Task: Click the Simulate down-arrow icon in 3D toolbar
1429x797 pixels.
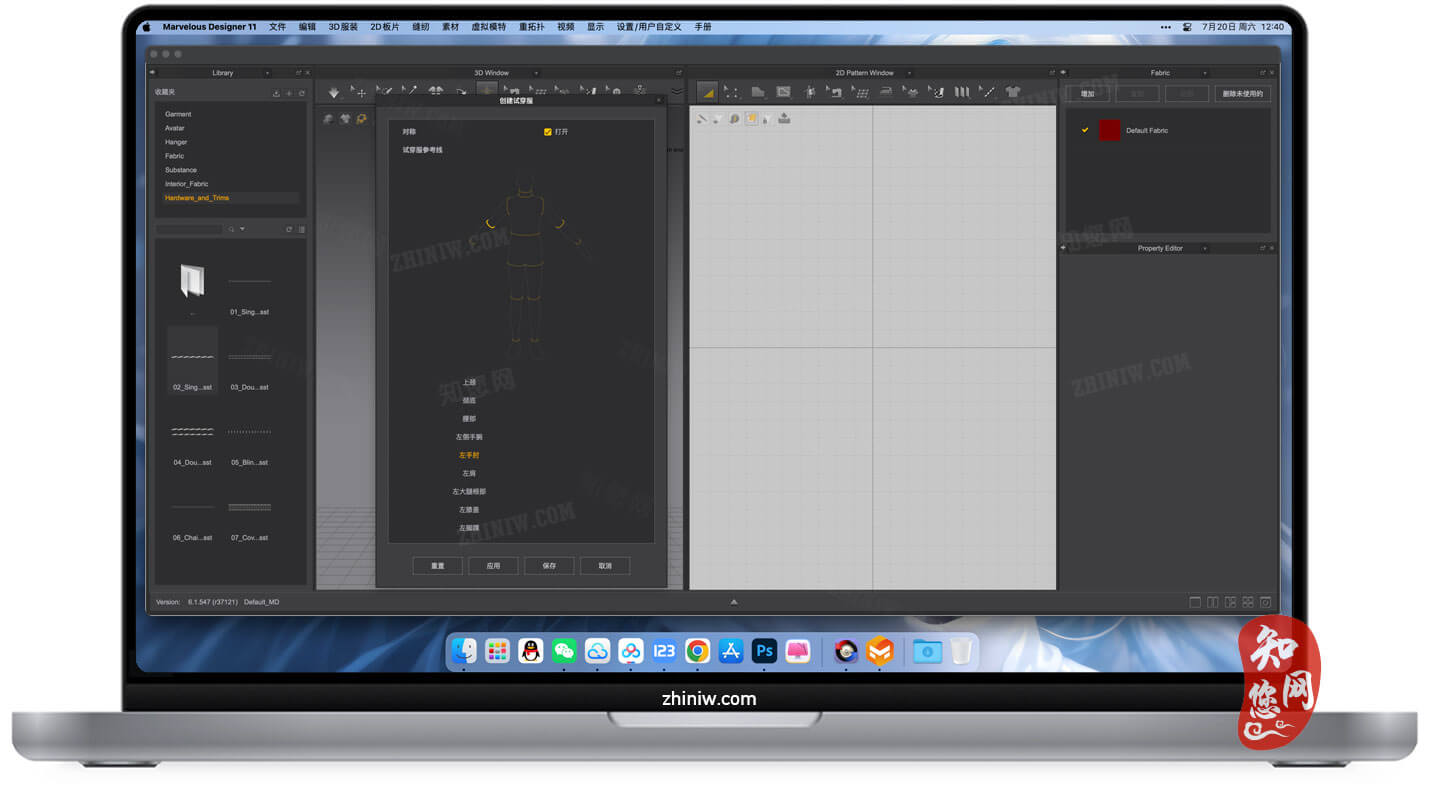Action: click(334, 93)
